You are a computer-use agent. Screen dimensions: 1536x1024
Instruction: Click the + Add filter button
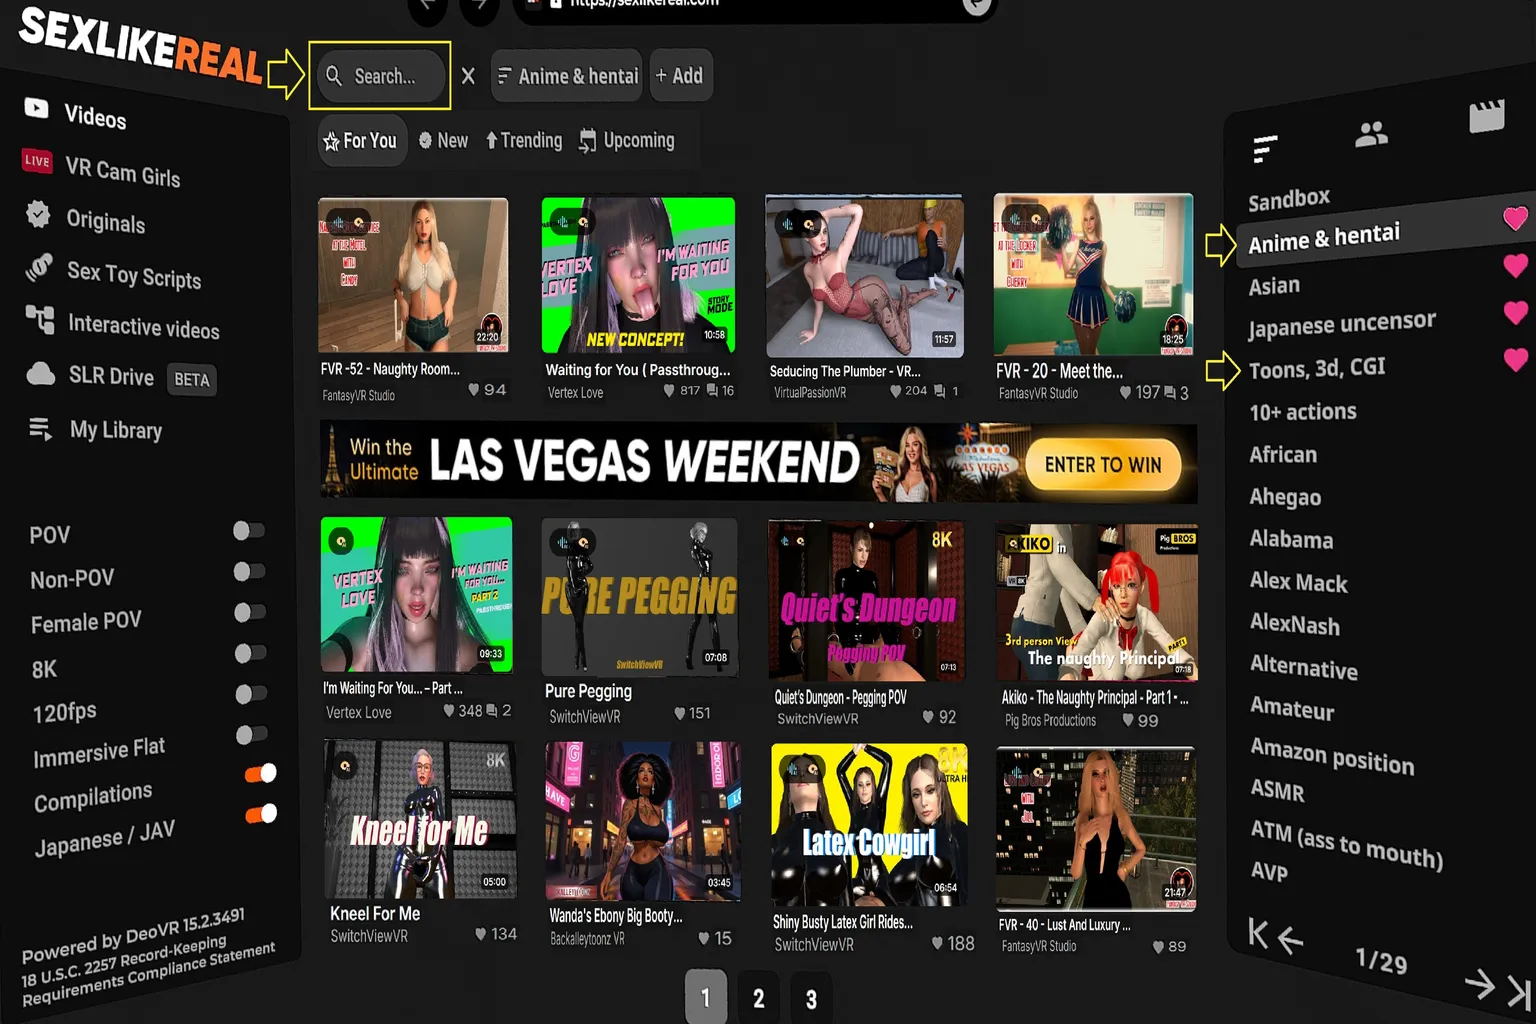680,76
